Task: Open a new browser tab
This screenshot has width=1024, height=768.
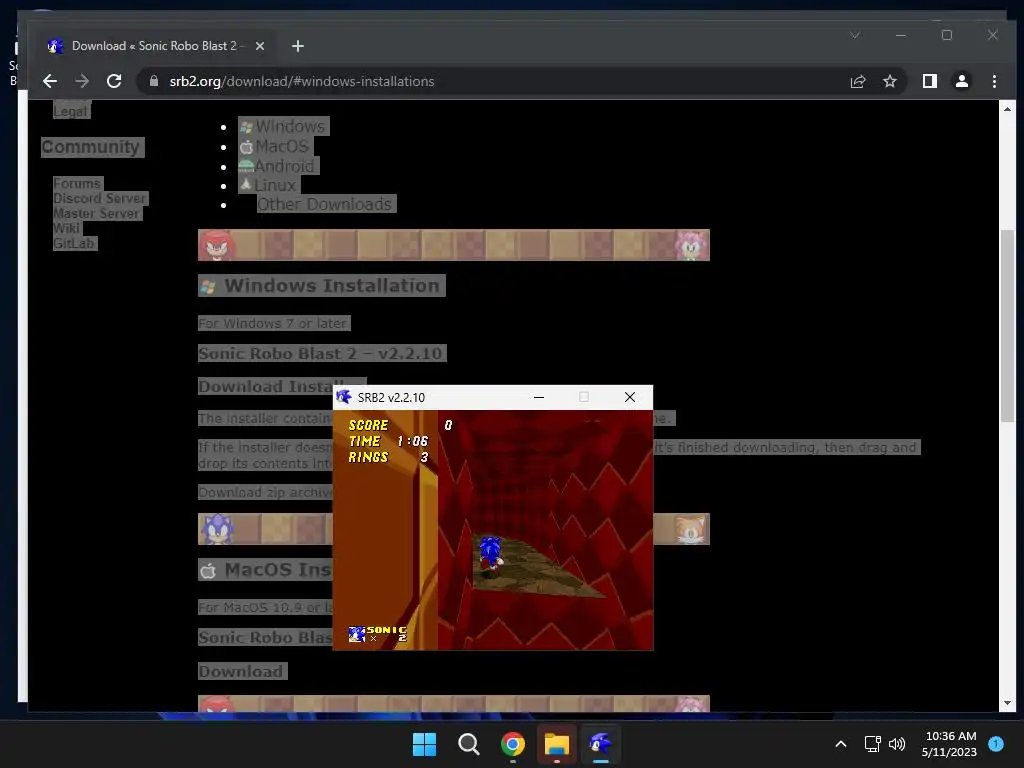Action: pyautogui.click(x=298, y=46)
